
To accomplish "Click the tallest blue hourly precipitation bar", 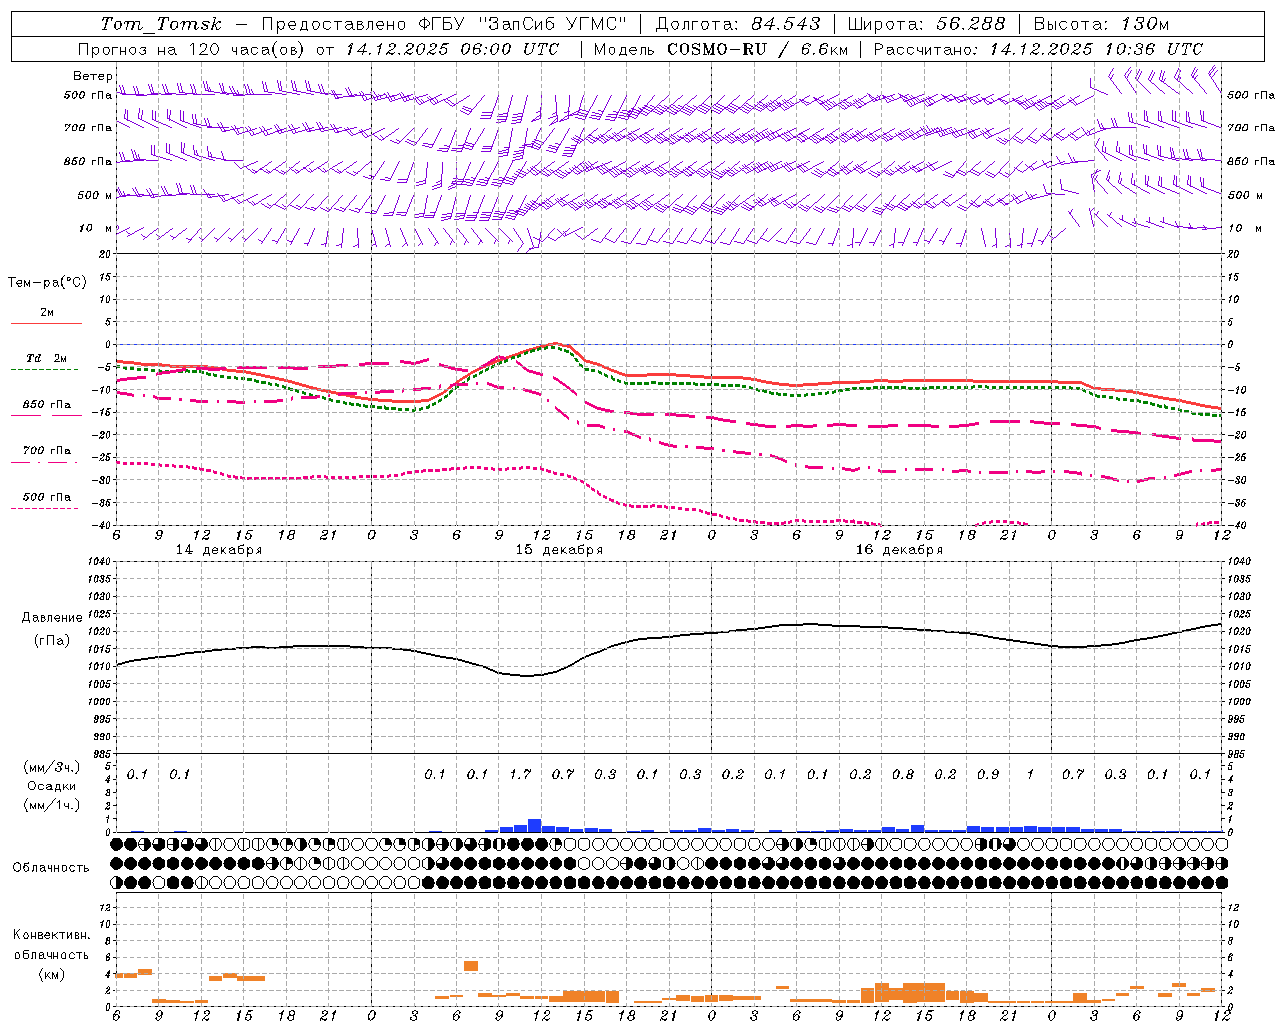I will (535, 826).
